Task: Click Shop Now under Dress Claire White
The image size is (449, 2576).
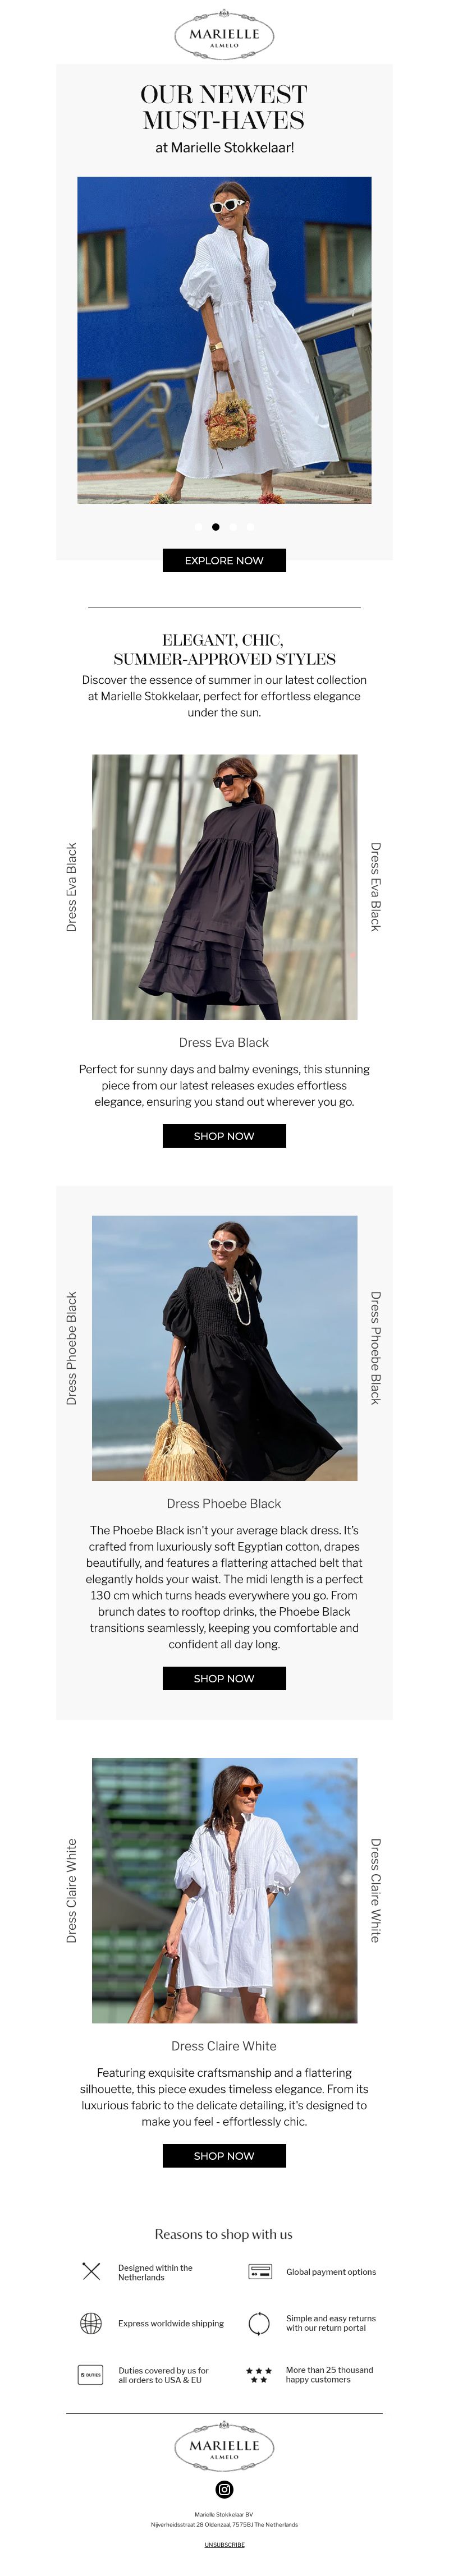Action: 224,2155
